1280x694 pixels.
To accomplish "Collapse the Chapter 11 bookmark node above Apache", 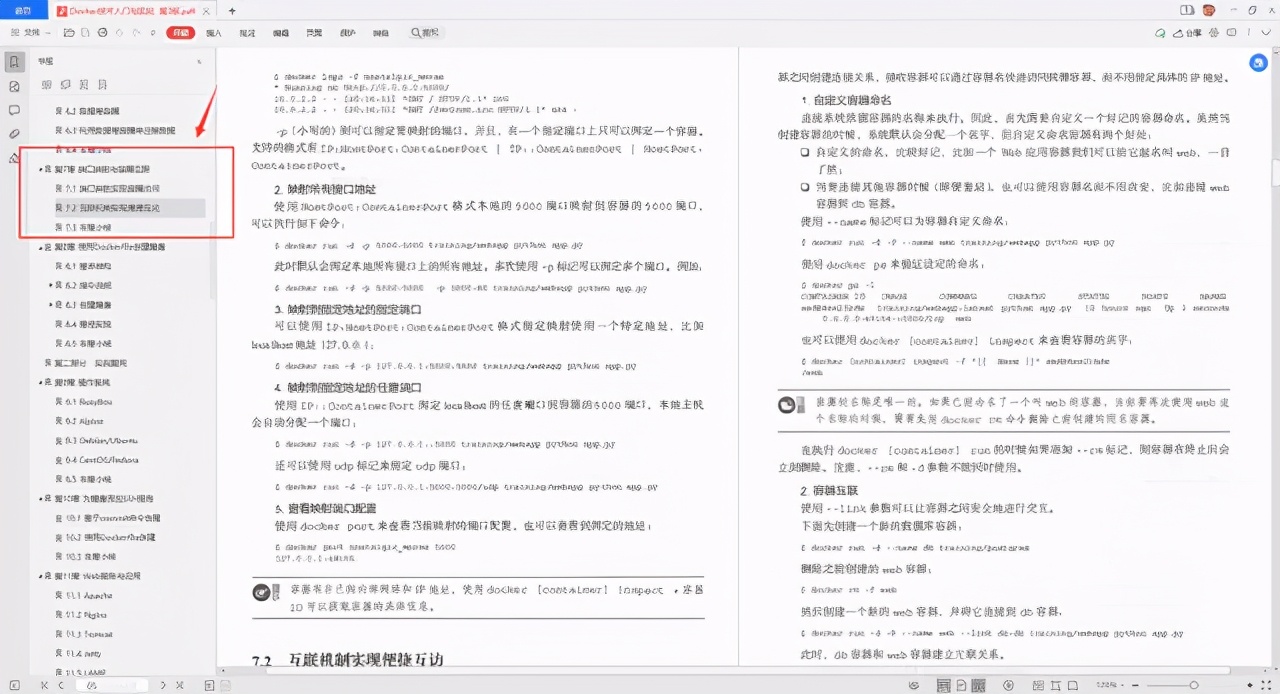I will (x=41, y=576).
